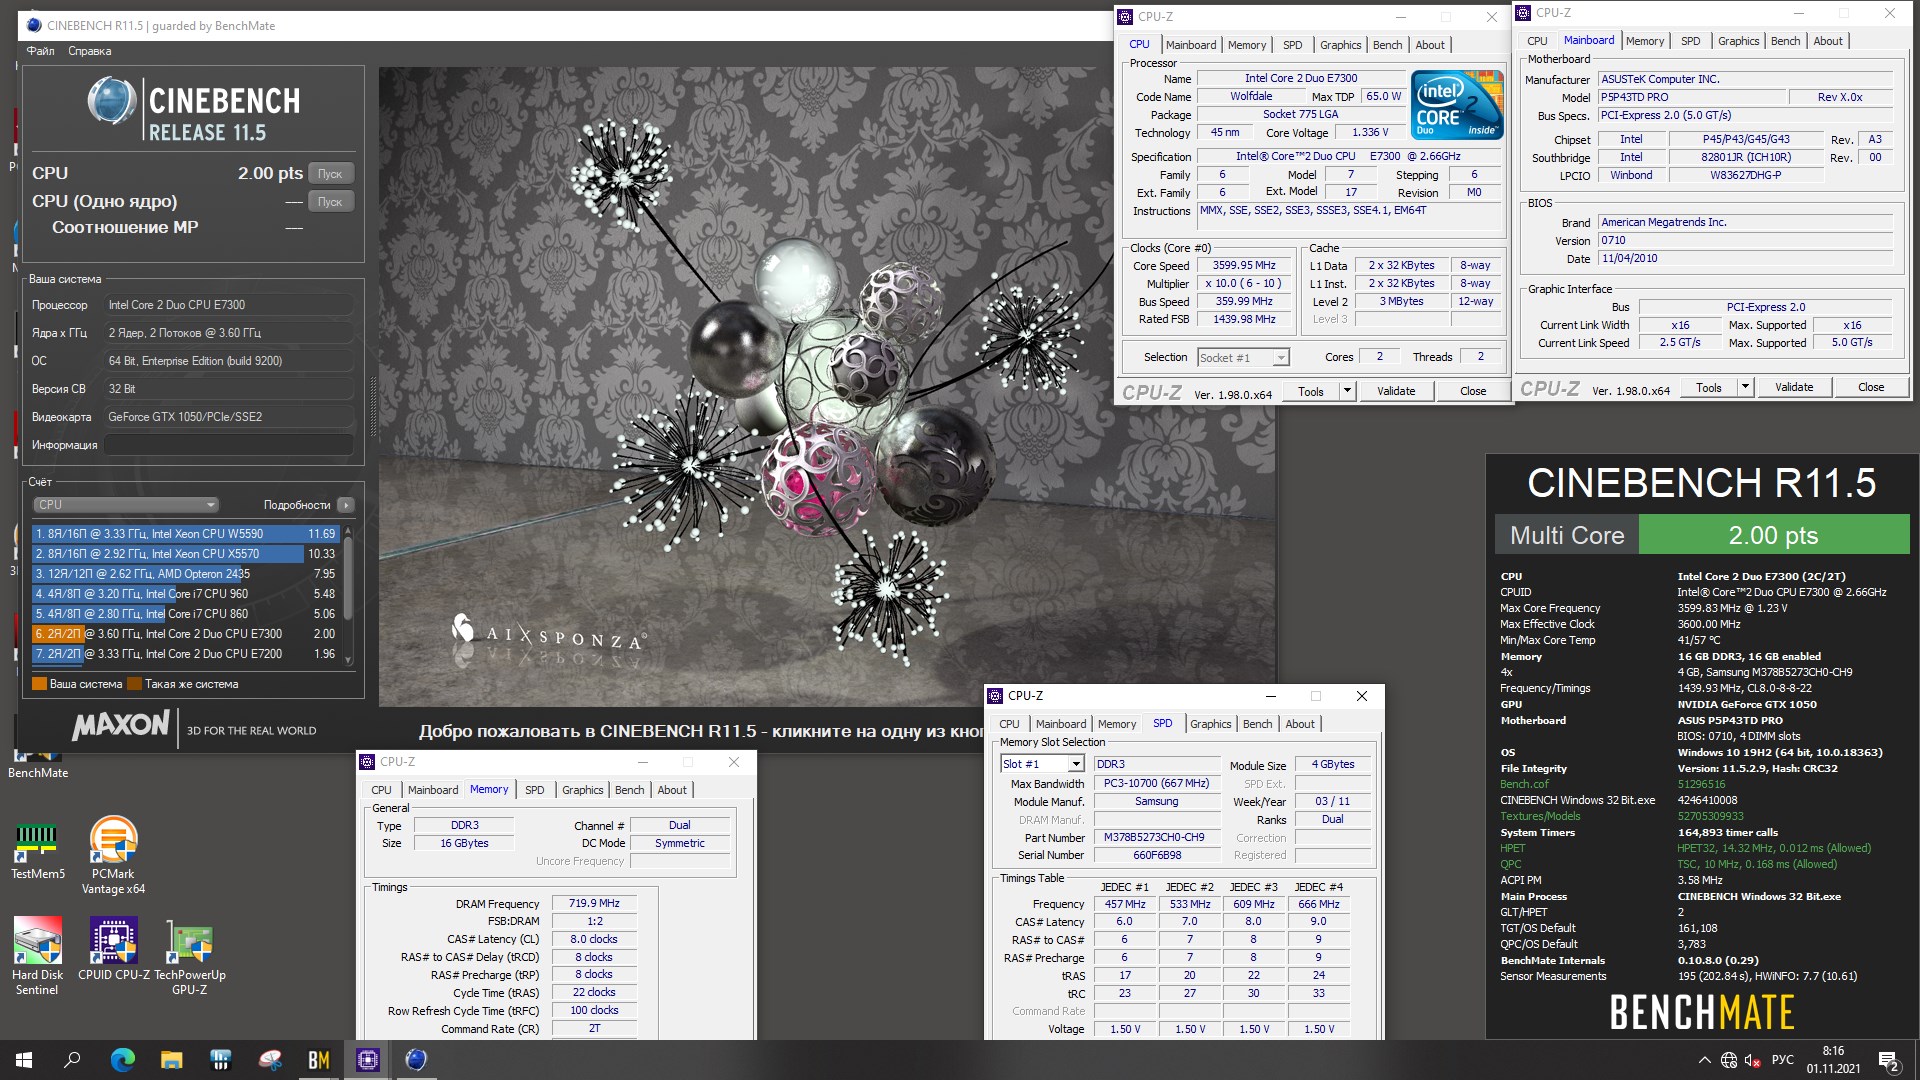Click the Такая же система legend swatch
The height and width of the screenshot is (1080, 1920).
(x=135, y=684)
